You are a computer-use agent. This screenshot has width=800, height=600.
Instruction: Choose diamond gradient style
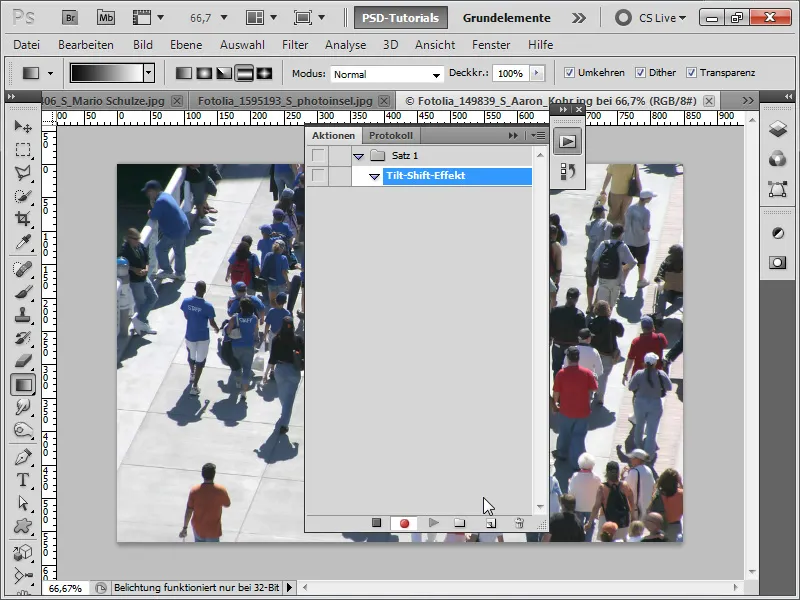pos(264,73)
